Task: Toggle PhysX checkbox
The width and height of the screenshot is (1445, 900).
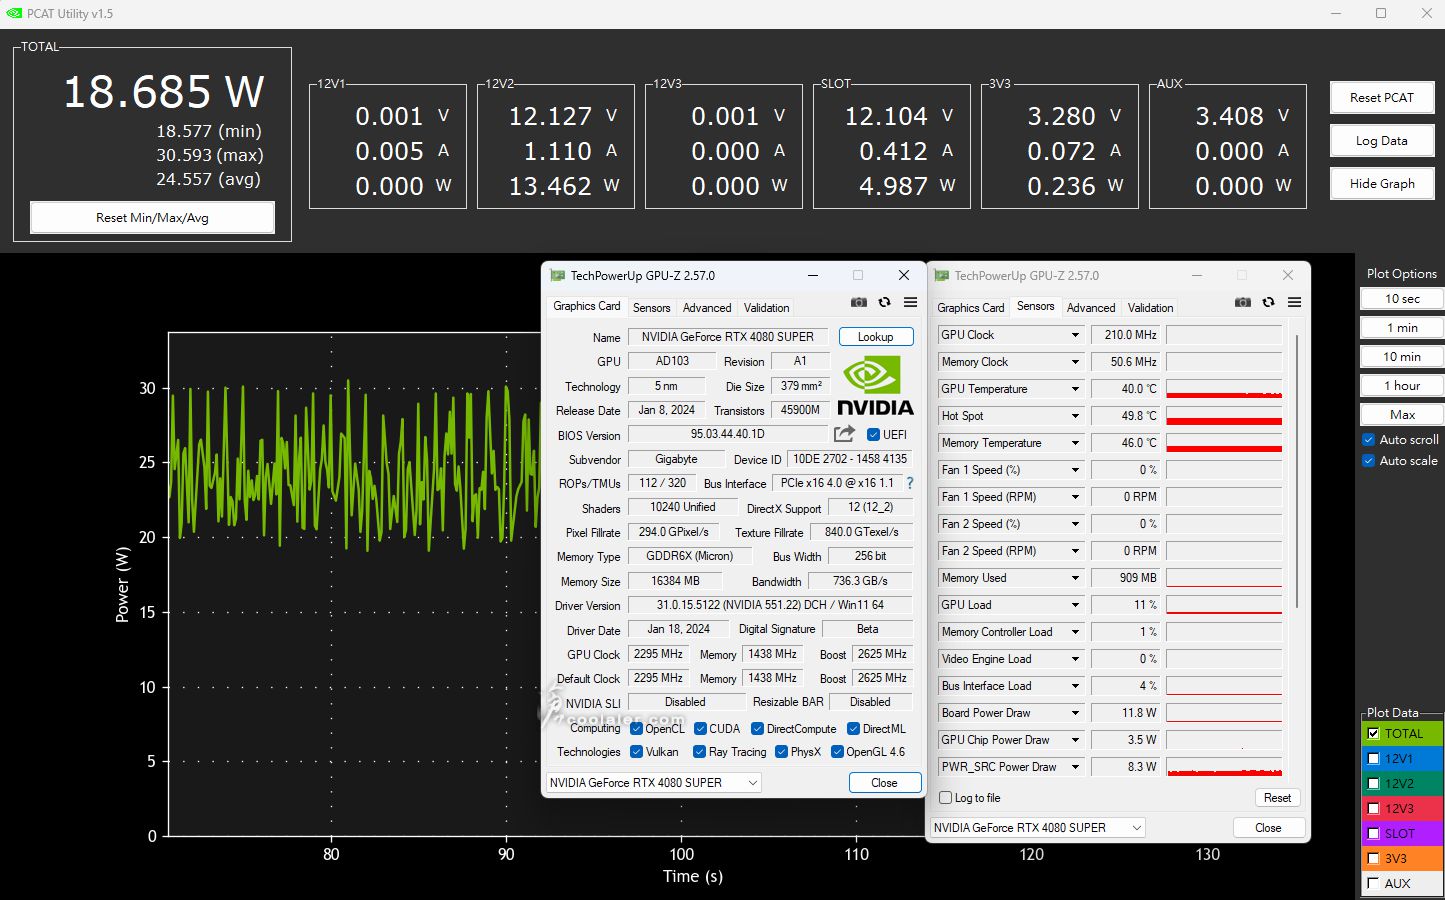Action: (x=781, y=752)
